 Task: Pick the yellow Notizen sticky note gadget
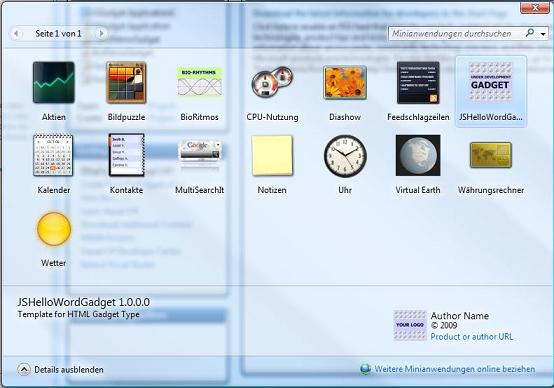(272, 155)
